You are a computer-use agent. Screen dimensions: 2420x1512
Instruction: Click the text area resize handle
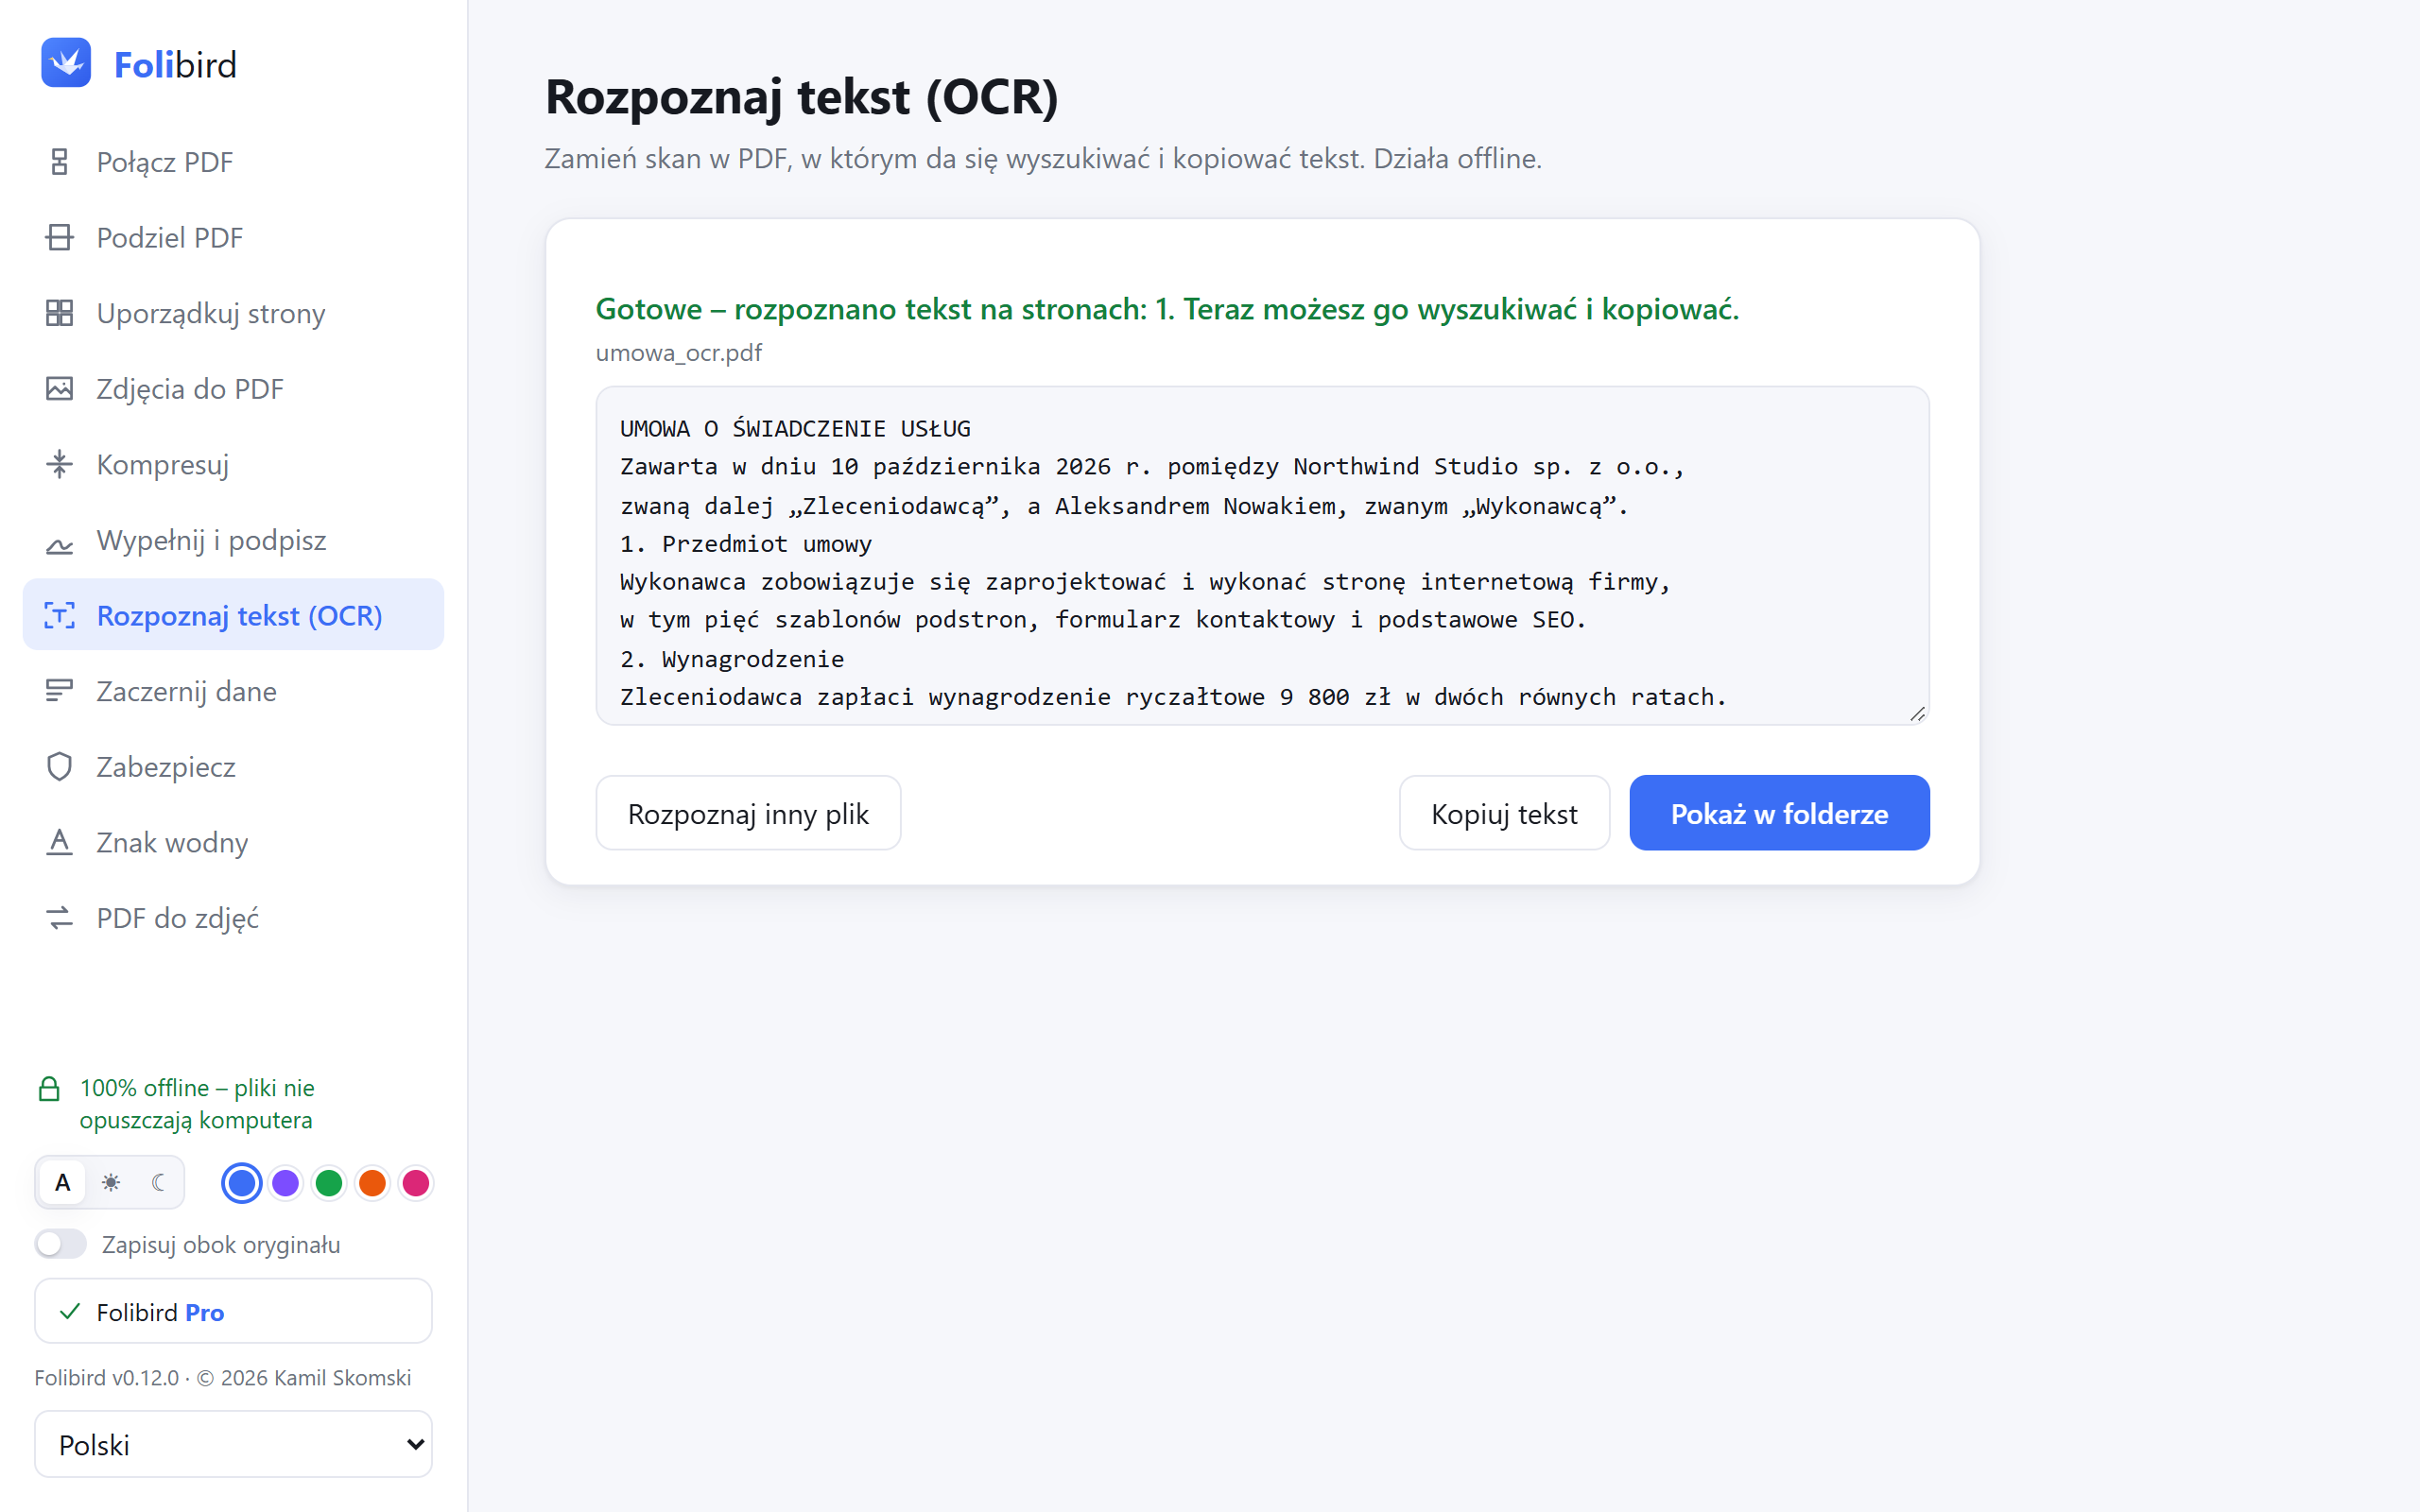[x=1917, y=713]
